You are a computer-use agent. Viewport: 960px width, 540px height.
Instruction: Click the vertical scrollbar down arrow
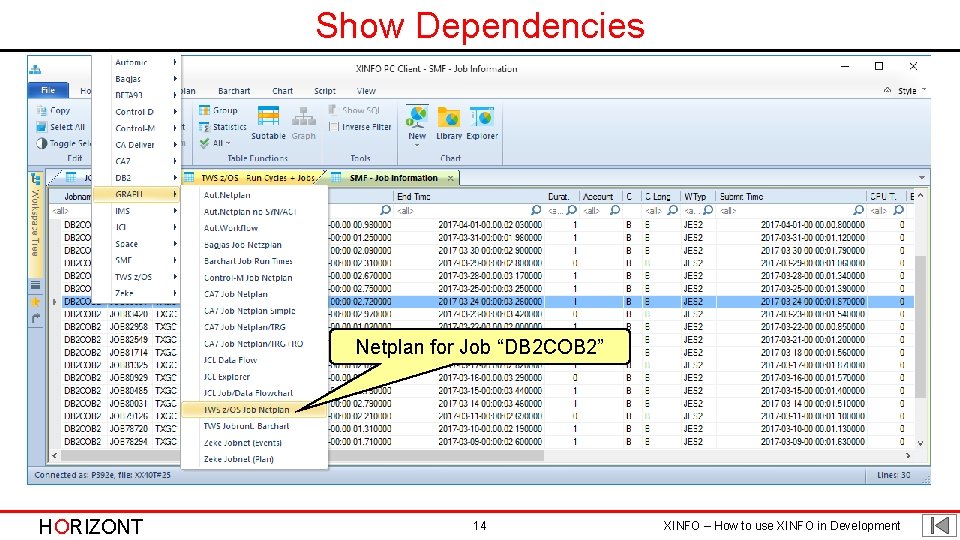tap(920, 443)
